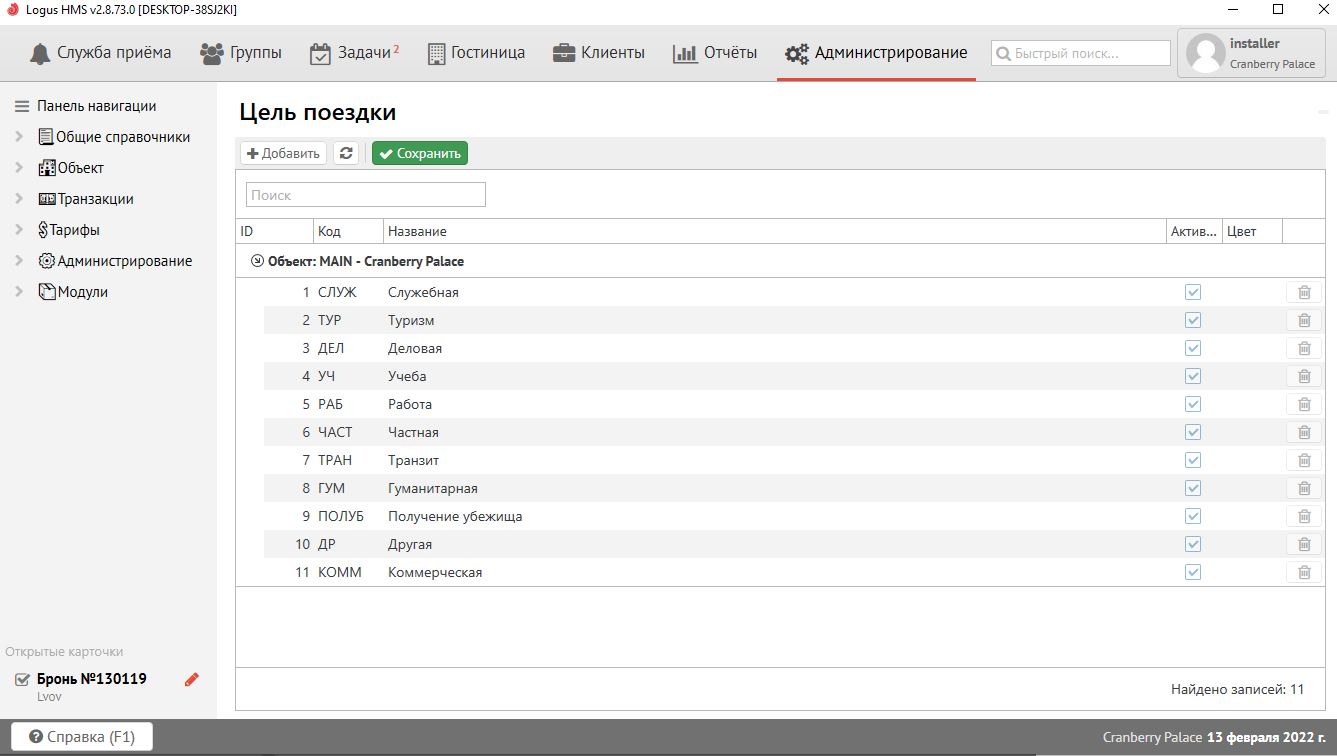Expand the Общие справочники tree node
This screenshot has height=756, width=1337.
[19, 137]
